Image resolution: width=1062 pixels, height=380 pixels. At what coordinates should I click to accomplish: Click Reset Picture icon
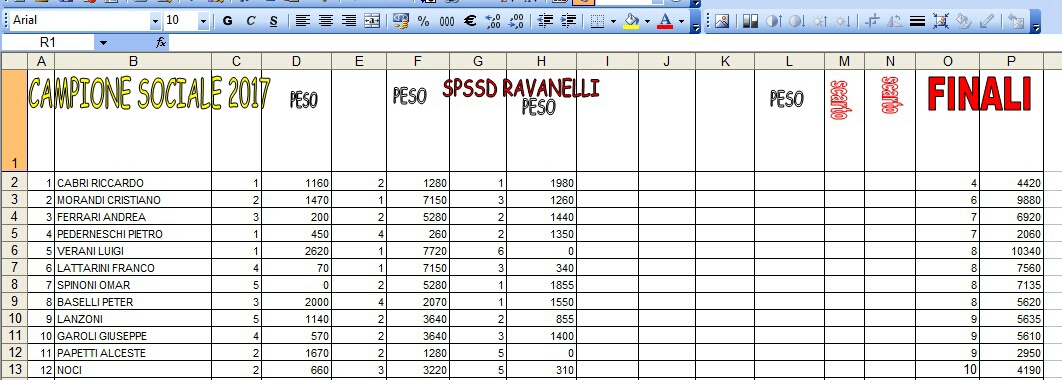1015,21
